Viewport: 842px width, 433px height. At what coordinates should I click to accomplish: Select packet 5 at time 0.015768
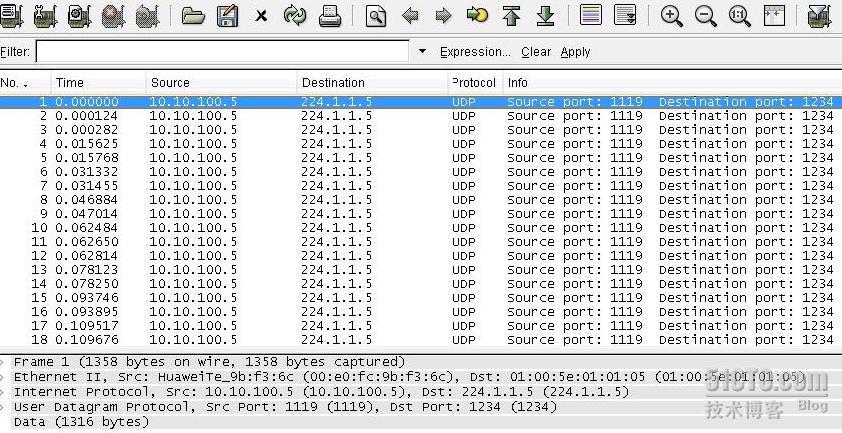421,158
